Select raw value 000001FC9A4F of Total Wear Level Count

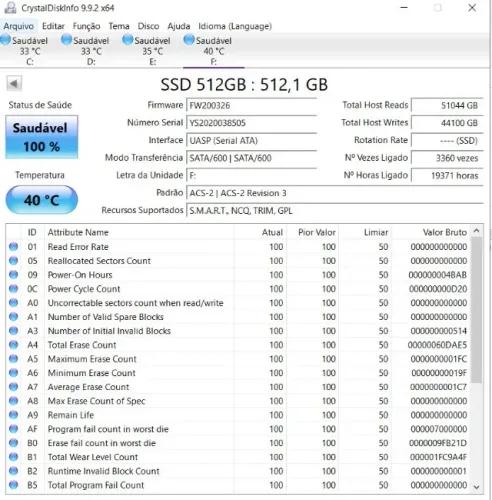(438, 457)
